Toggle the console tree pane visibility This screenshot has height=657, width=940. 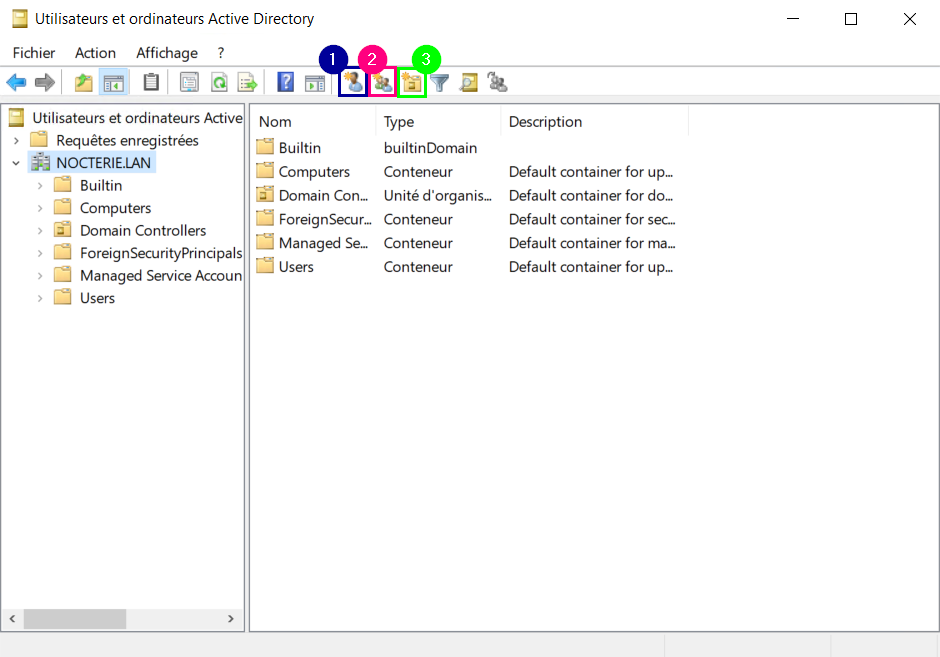113,83
